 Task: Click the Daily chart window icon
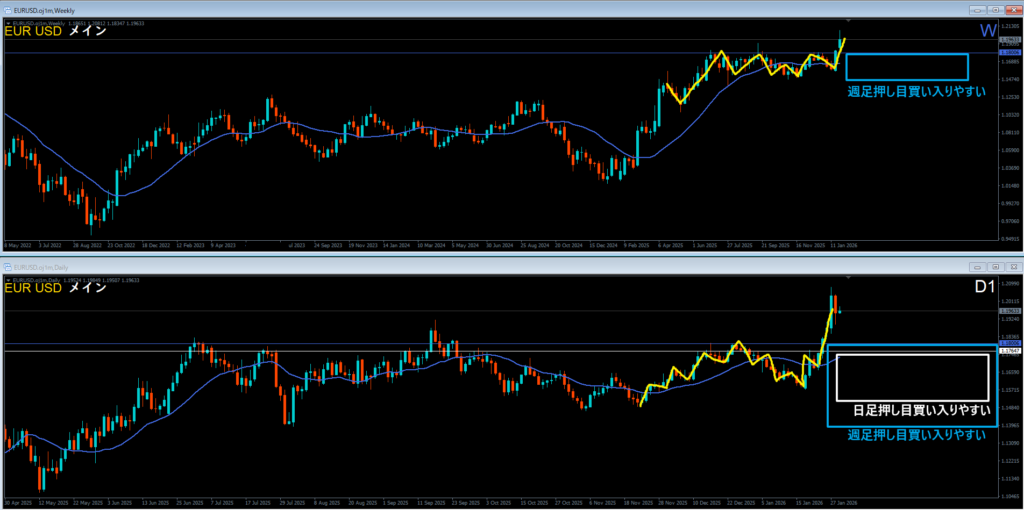[x=8, y=267]
